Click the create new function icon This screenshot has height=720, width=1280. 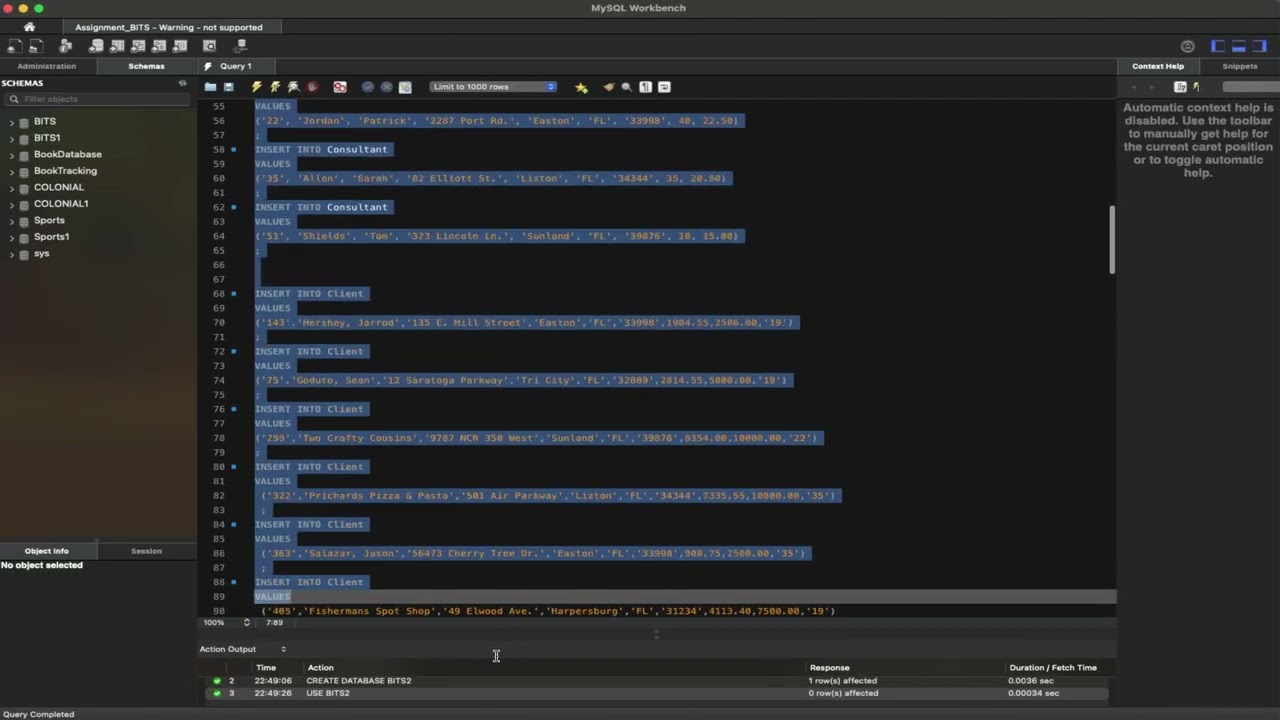(180, 46)
